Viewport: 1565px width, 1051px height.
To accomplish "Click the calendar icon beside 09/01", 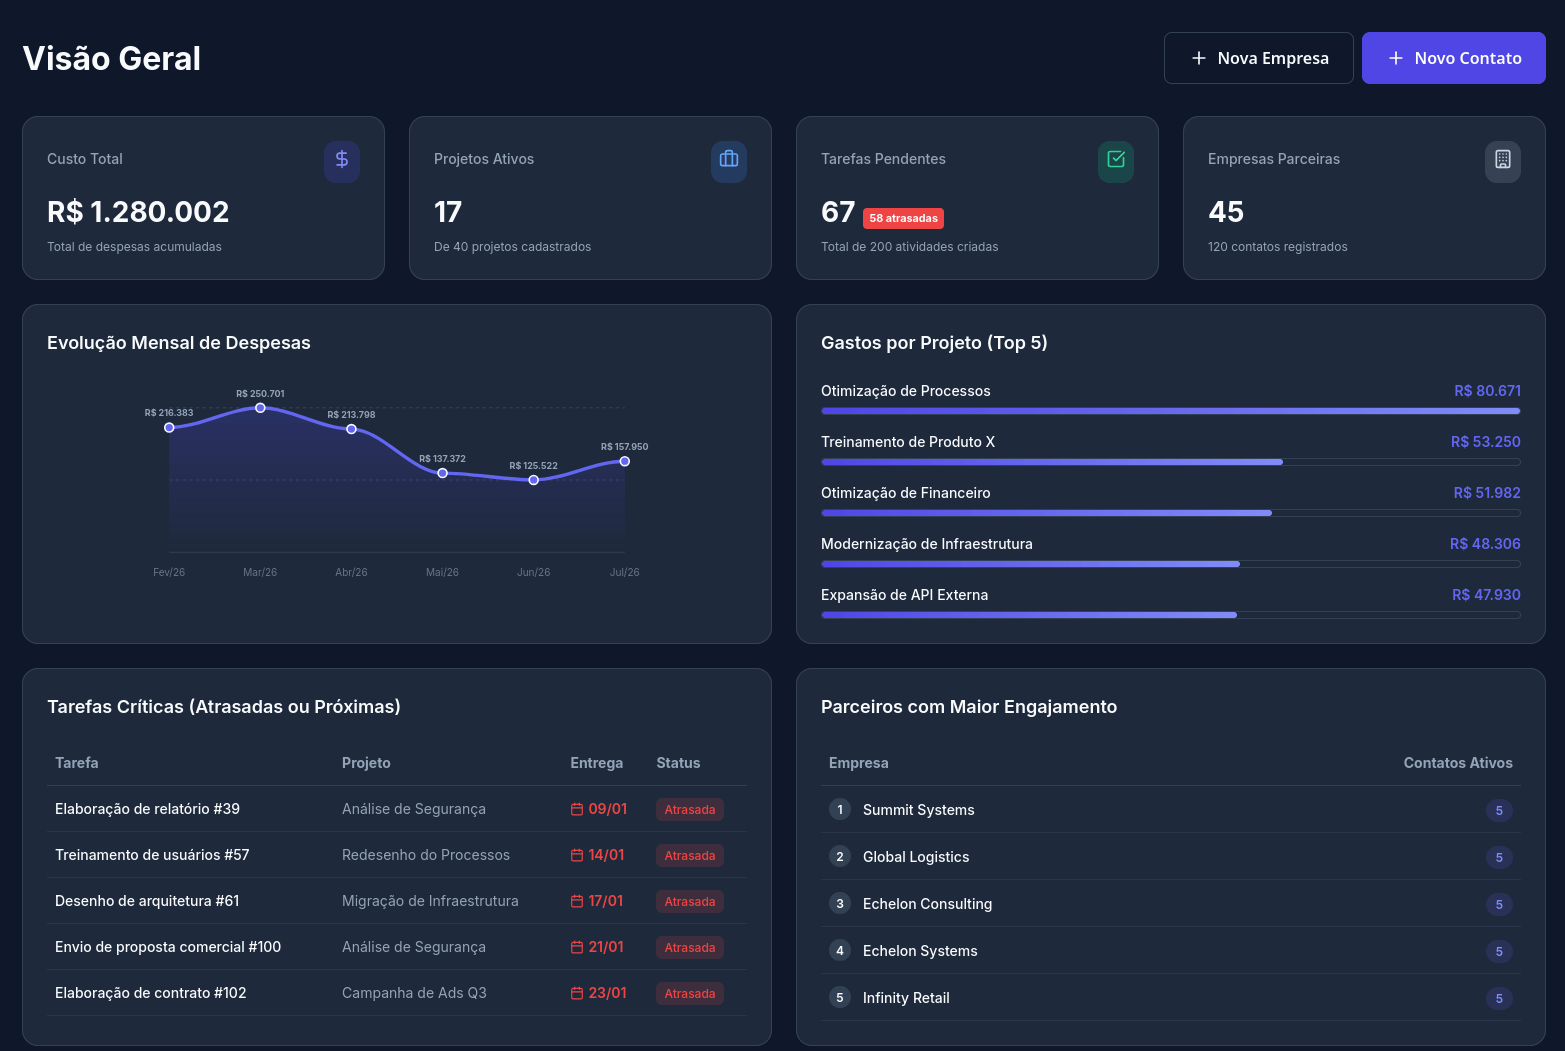I will [577, 809].
